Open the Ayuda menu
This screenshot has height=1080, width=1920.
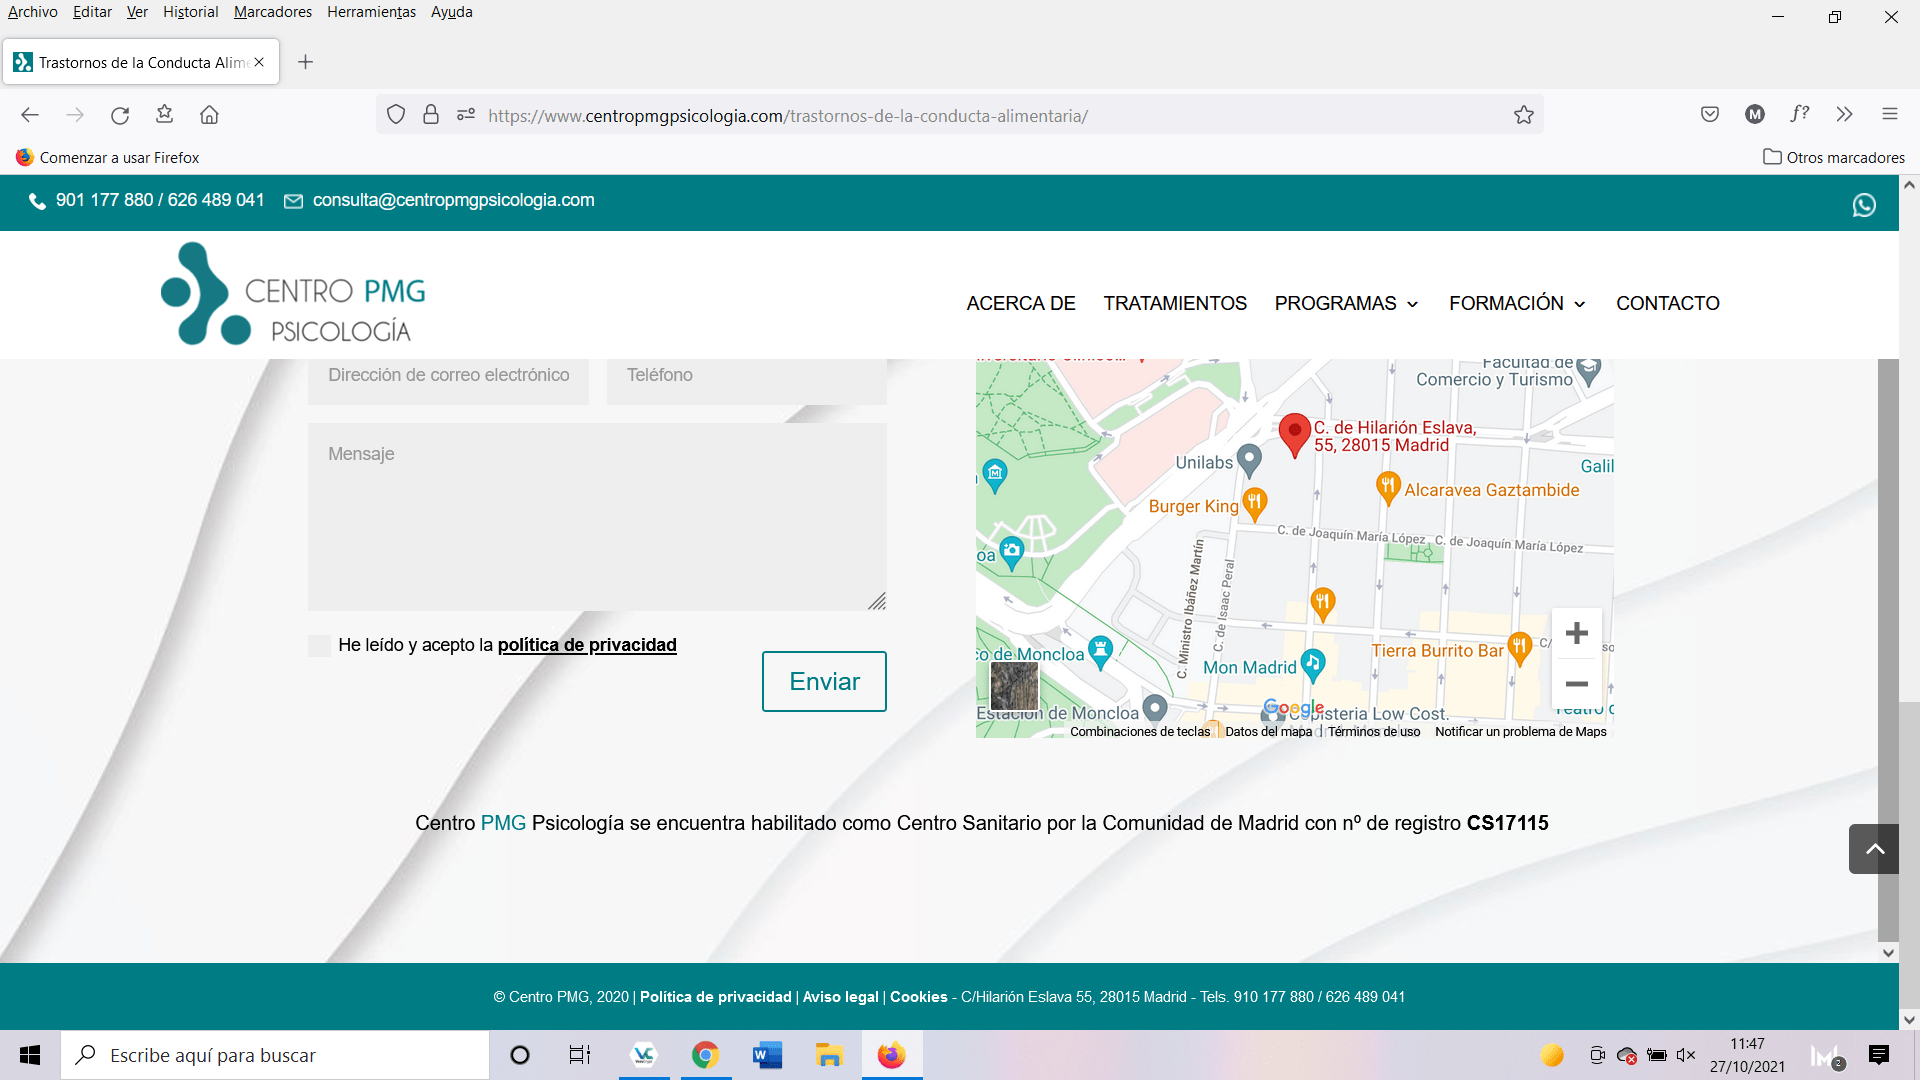(x=451, y=12)
